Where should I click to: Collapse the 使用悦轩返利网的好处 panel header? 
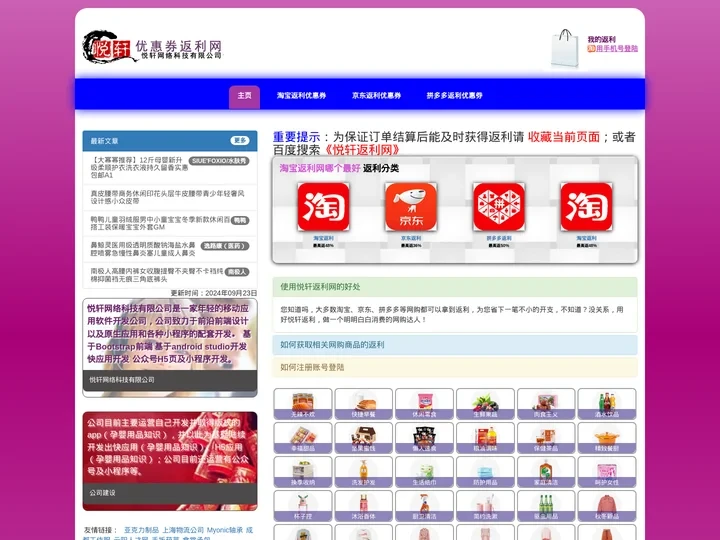[455, 287]
